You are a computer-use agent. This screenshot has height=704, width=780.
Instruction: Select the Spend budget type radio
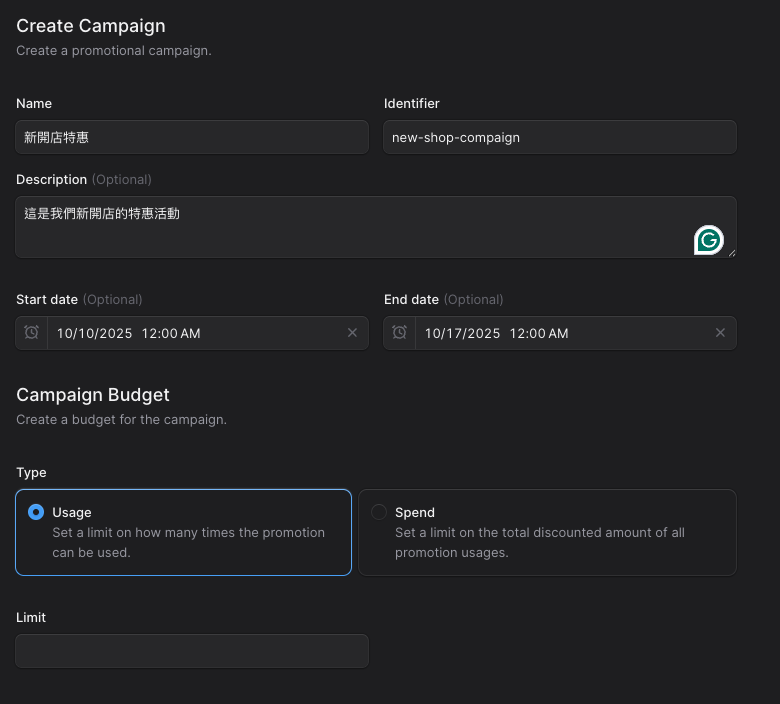tap(379, 512)
